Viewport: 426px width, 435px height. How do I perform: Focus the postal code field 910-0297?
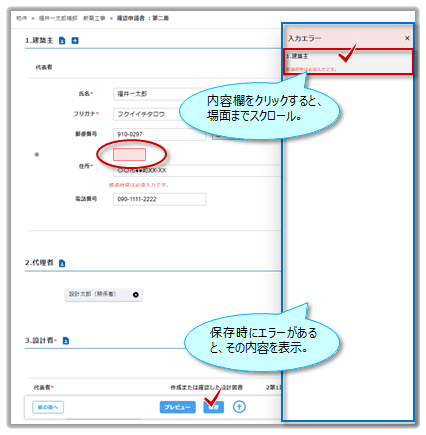[x=160, y=134]
